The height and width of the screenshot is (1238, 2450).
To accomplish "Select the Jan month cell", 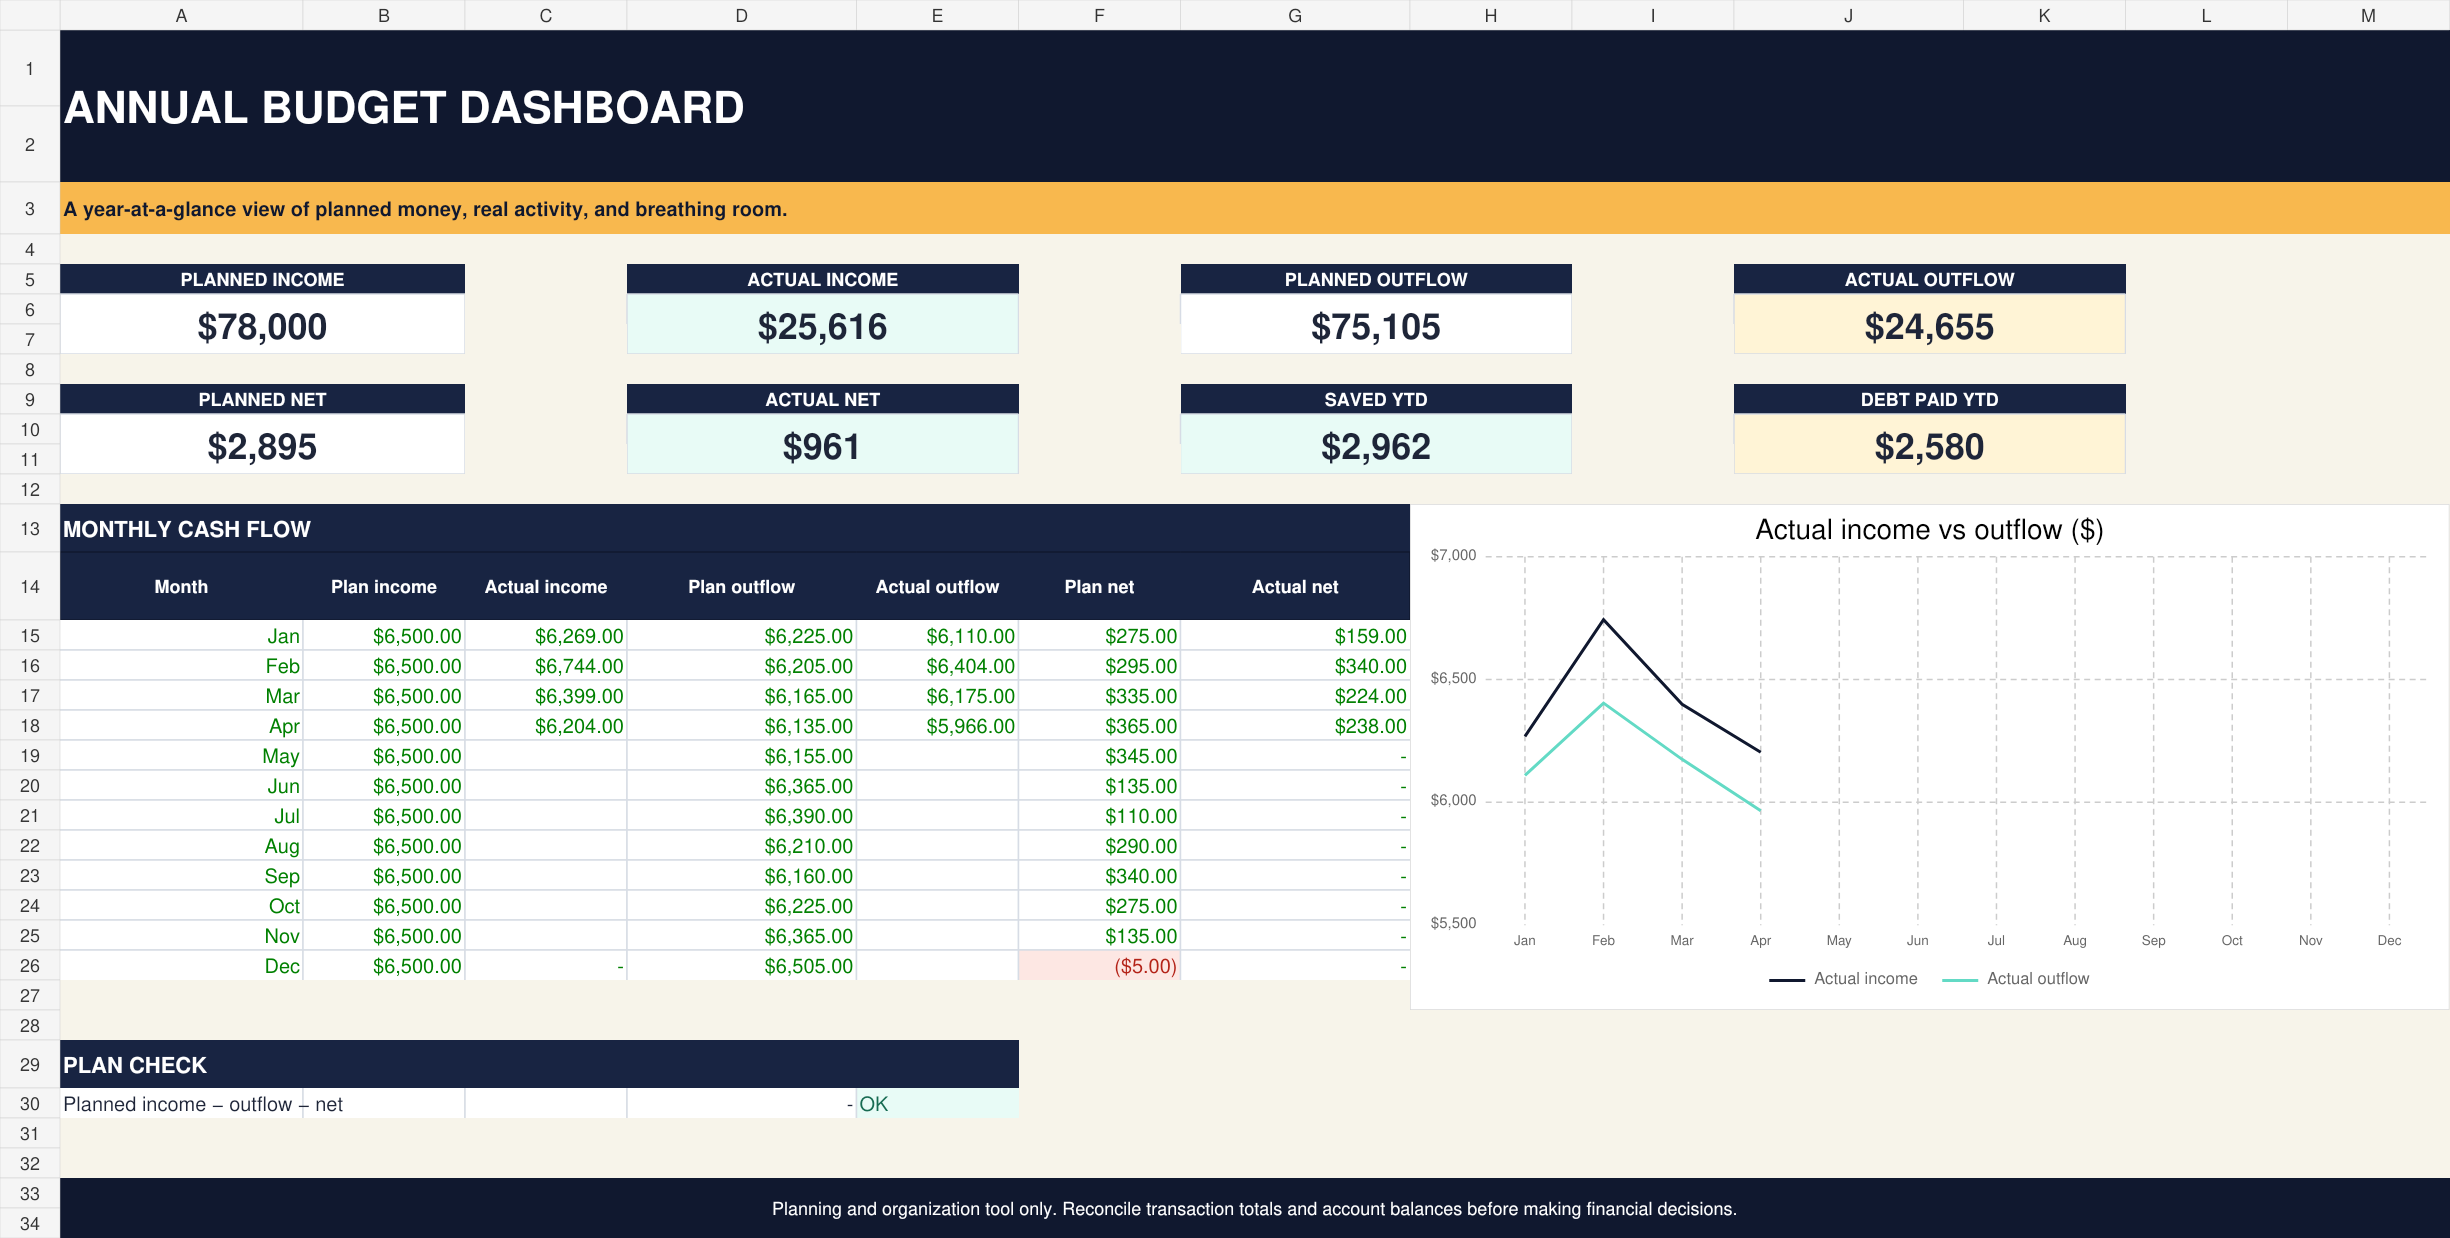I will pyautogui.click(x=181, y=635).
